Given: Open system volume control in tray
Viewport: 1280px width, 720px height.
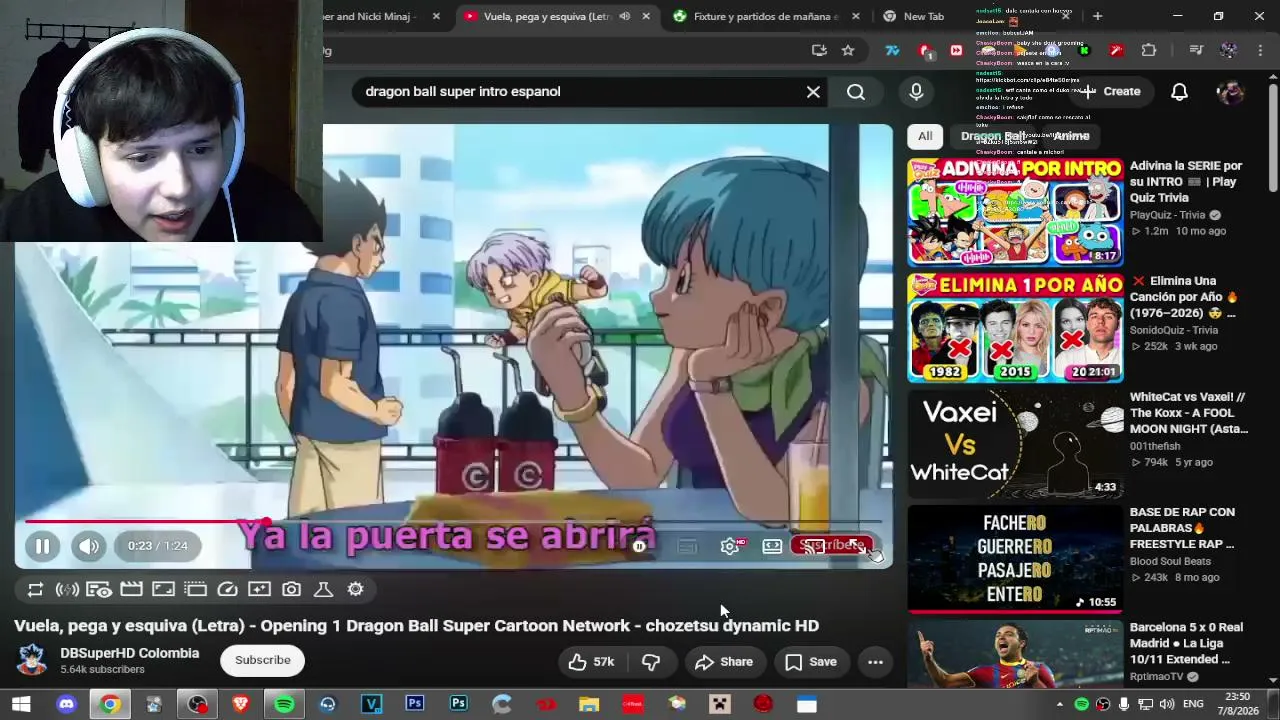Looking at the screenshot, I should click(x=1166, y=704).
